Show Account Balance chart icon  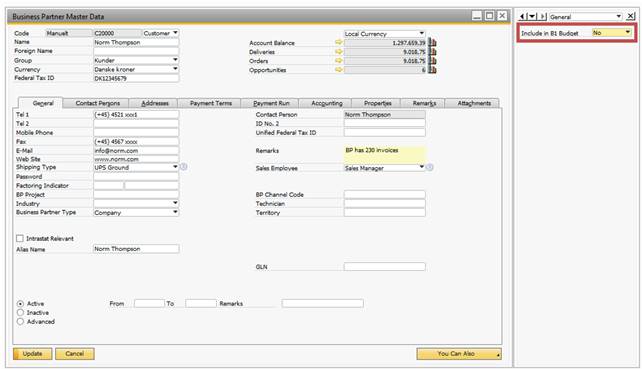coord(432,42)
